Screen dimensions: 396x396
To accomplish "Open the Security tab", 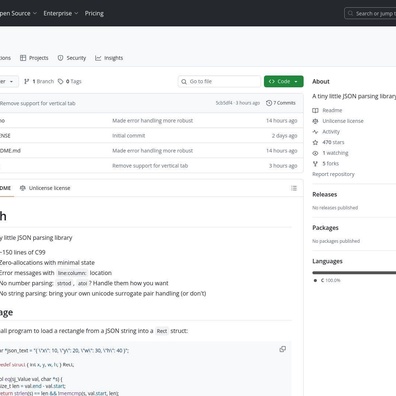I will tap(72, 58).
